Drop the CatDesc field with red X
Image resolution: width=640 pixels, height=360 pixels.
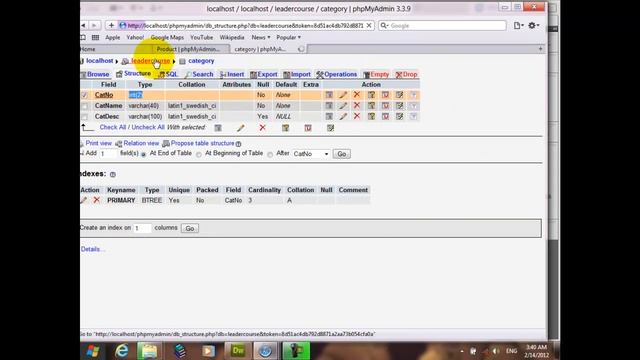click(357, 116)
